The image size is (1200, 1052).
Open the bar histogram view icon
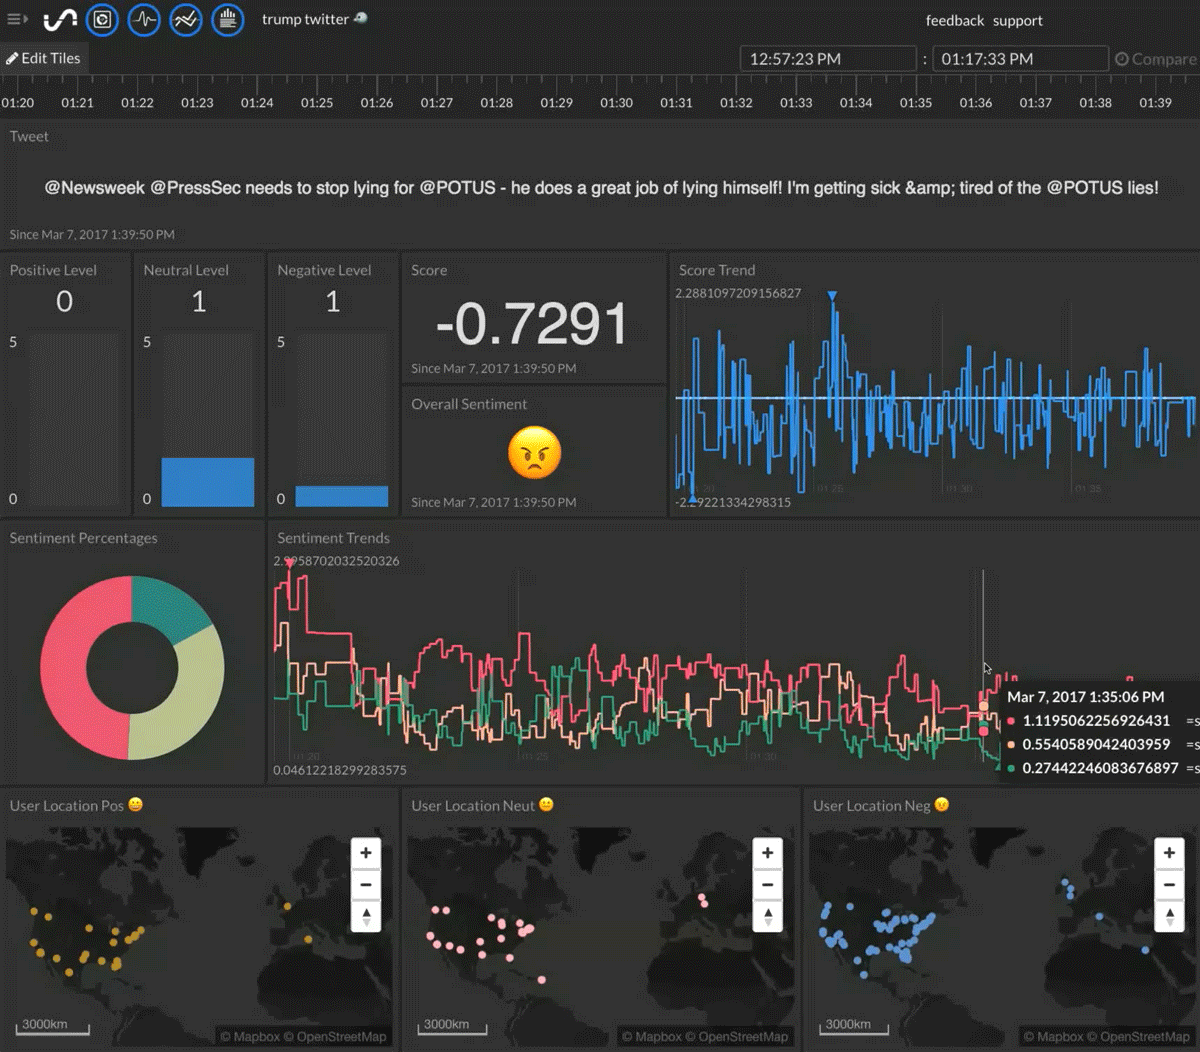point(228,20)
